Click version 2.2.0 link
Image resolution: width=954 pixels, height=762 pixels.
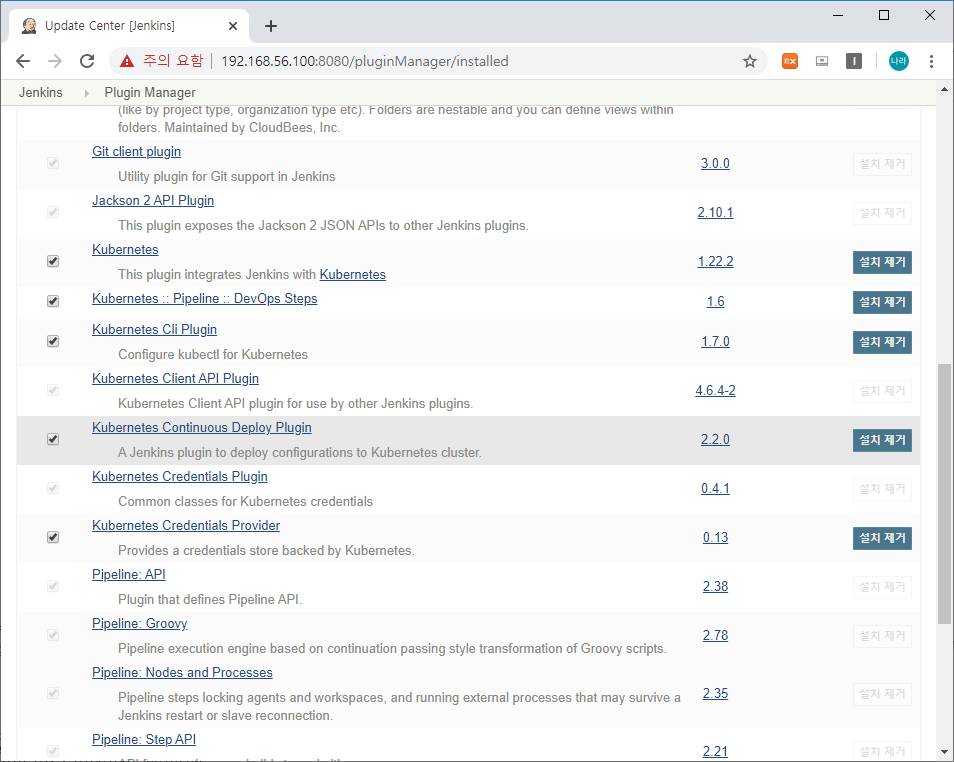coord(715,439)
